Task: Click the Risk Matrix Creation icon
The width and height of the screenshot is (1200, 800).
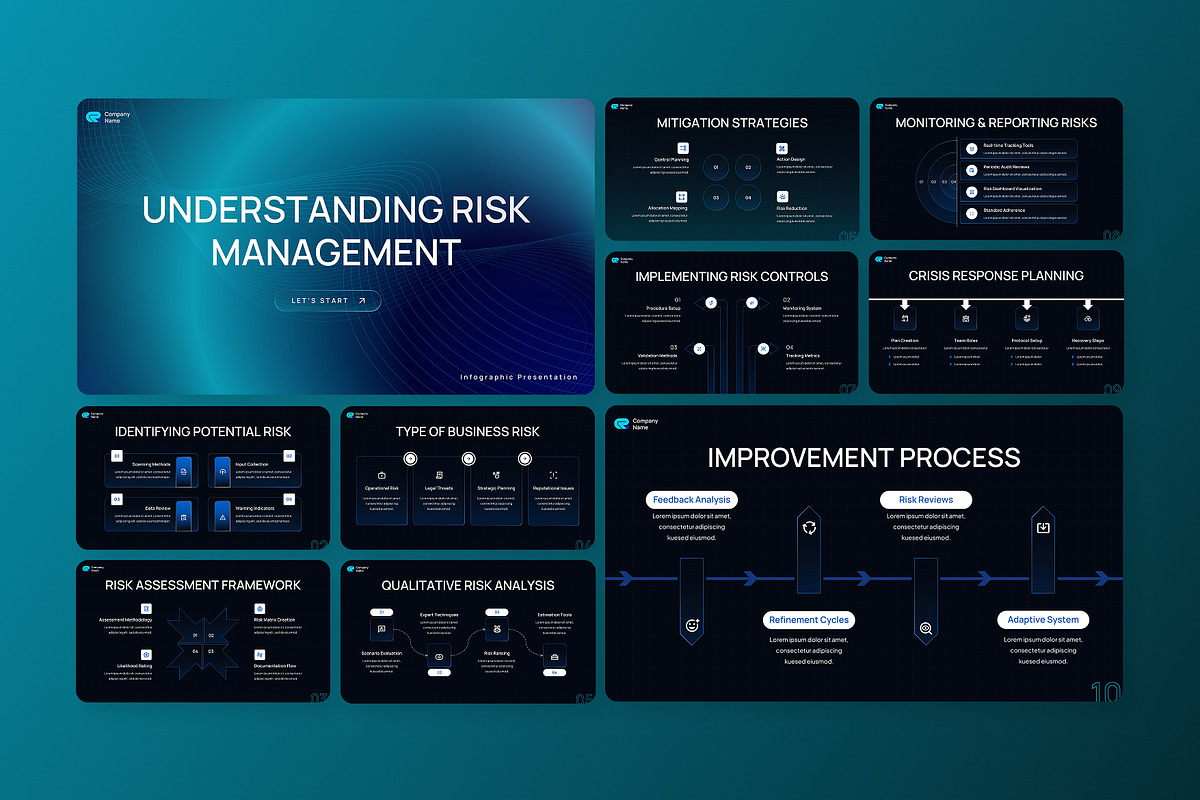Action: pos(260,609)
